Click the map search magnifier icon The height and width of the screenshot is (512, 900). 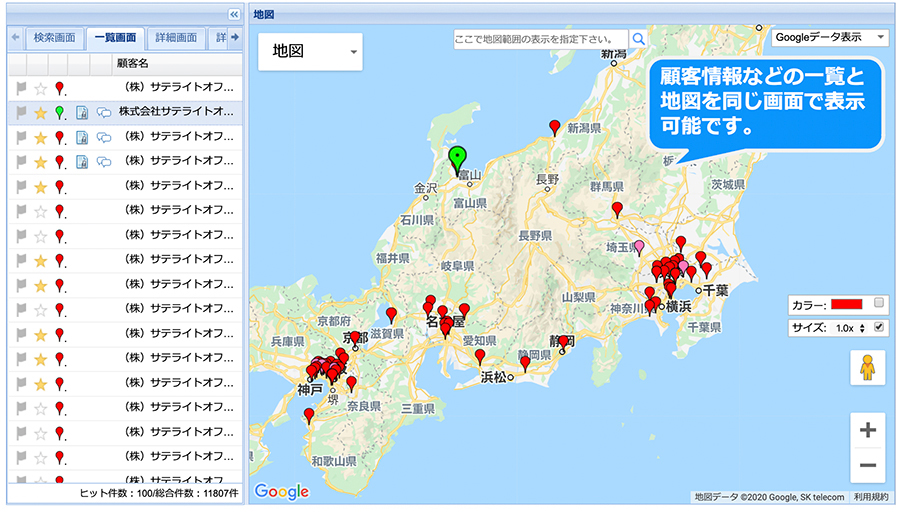point(638,39)
